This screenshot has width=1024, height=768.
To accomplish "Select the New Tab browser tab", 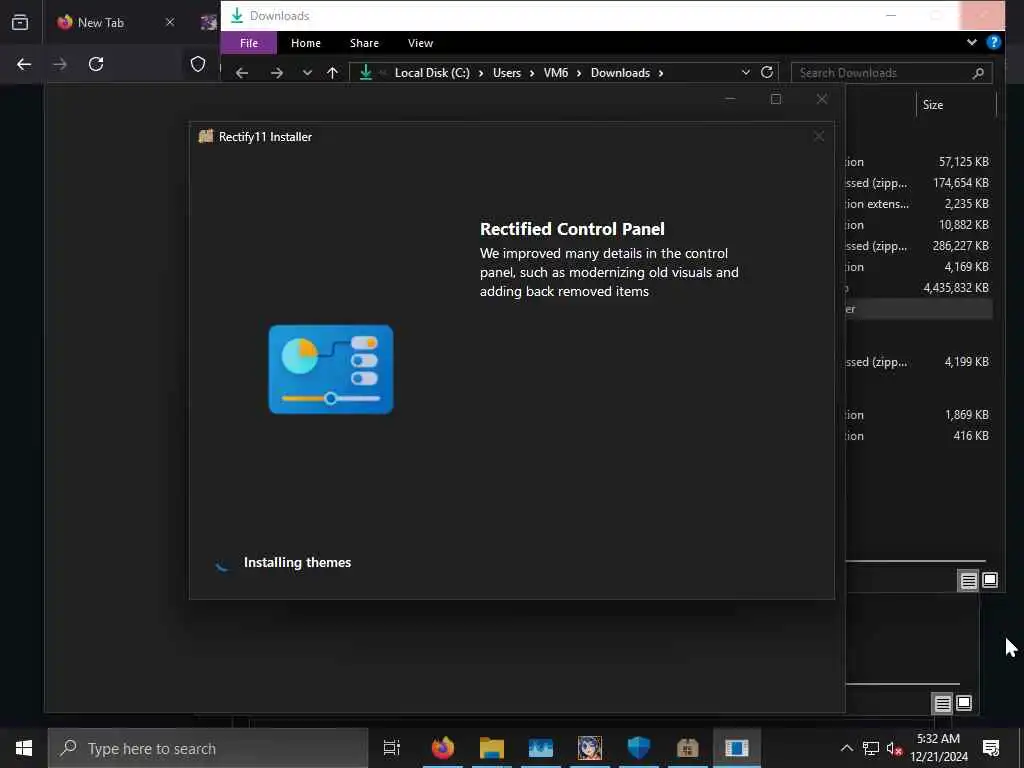I will point(99,22).
